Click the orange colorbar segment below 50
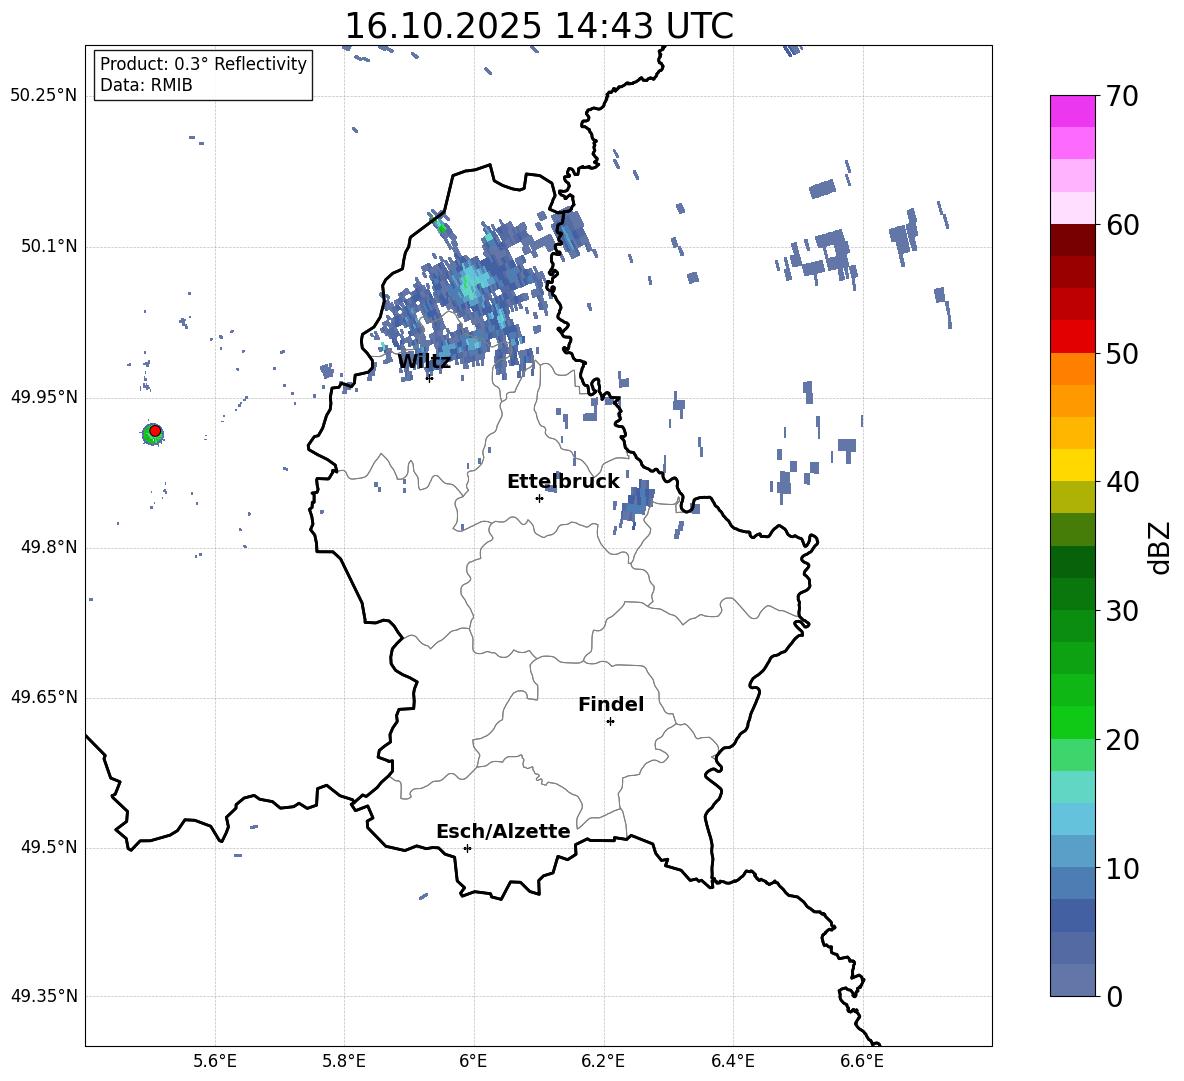This screenshot has width=1184, height=1081. [1072, 368]
